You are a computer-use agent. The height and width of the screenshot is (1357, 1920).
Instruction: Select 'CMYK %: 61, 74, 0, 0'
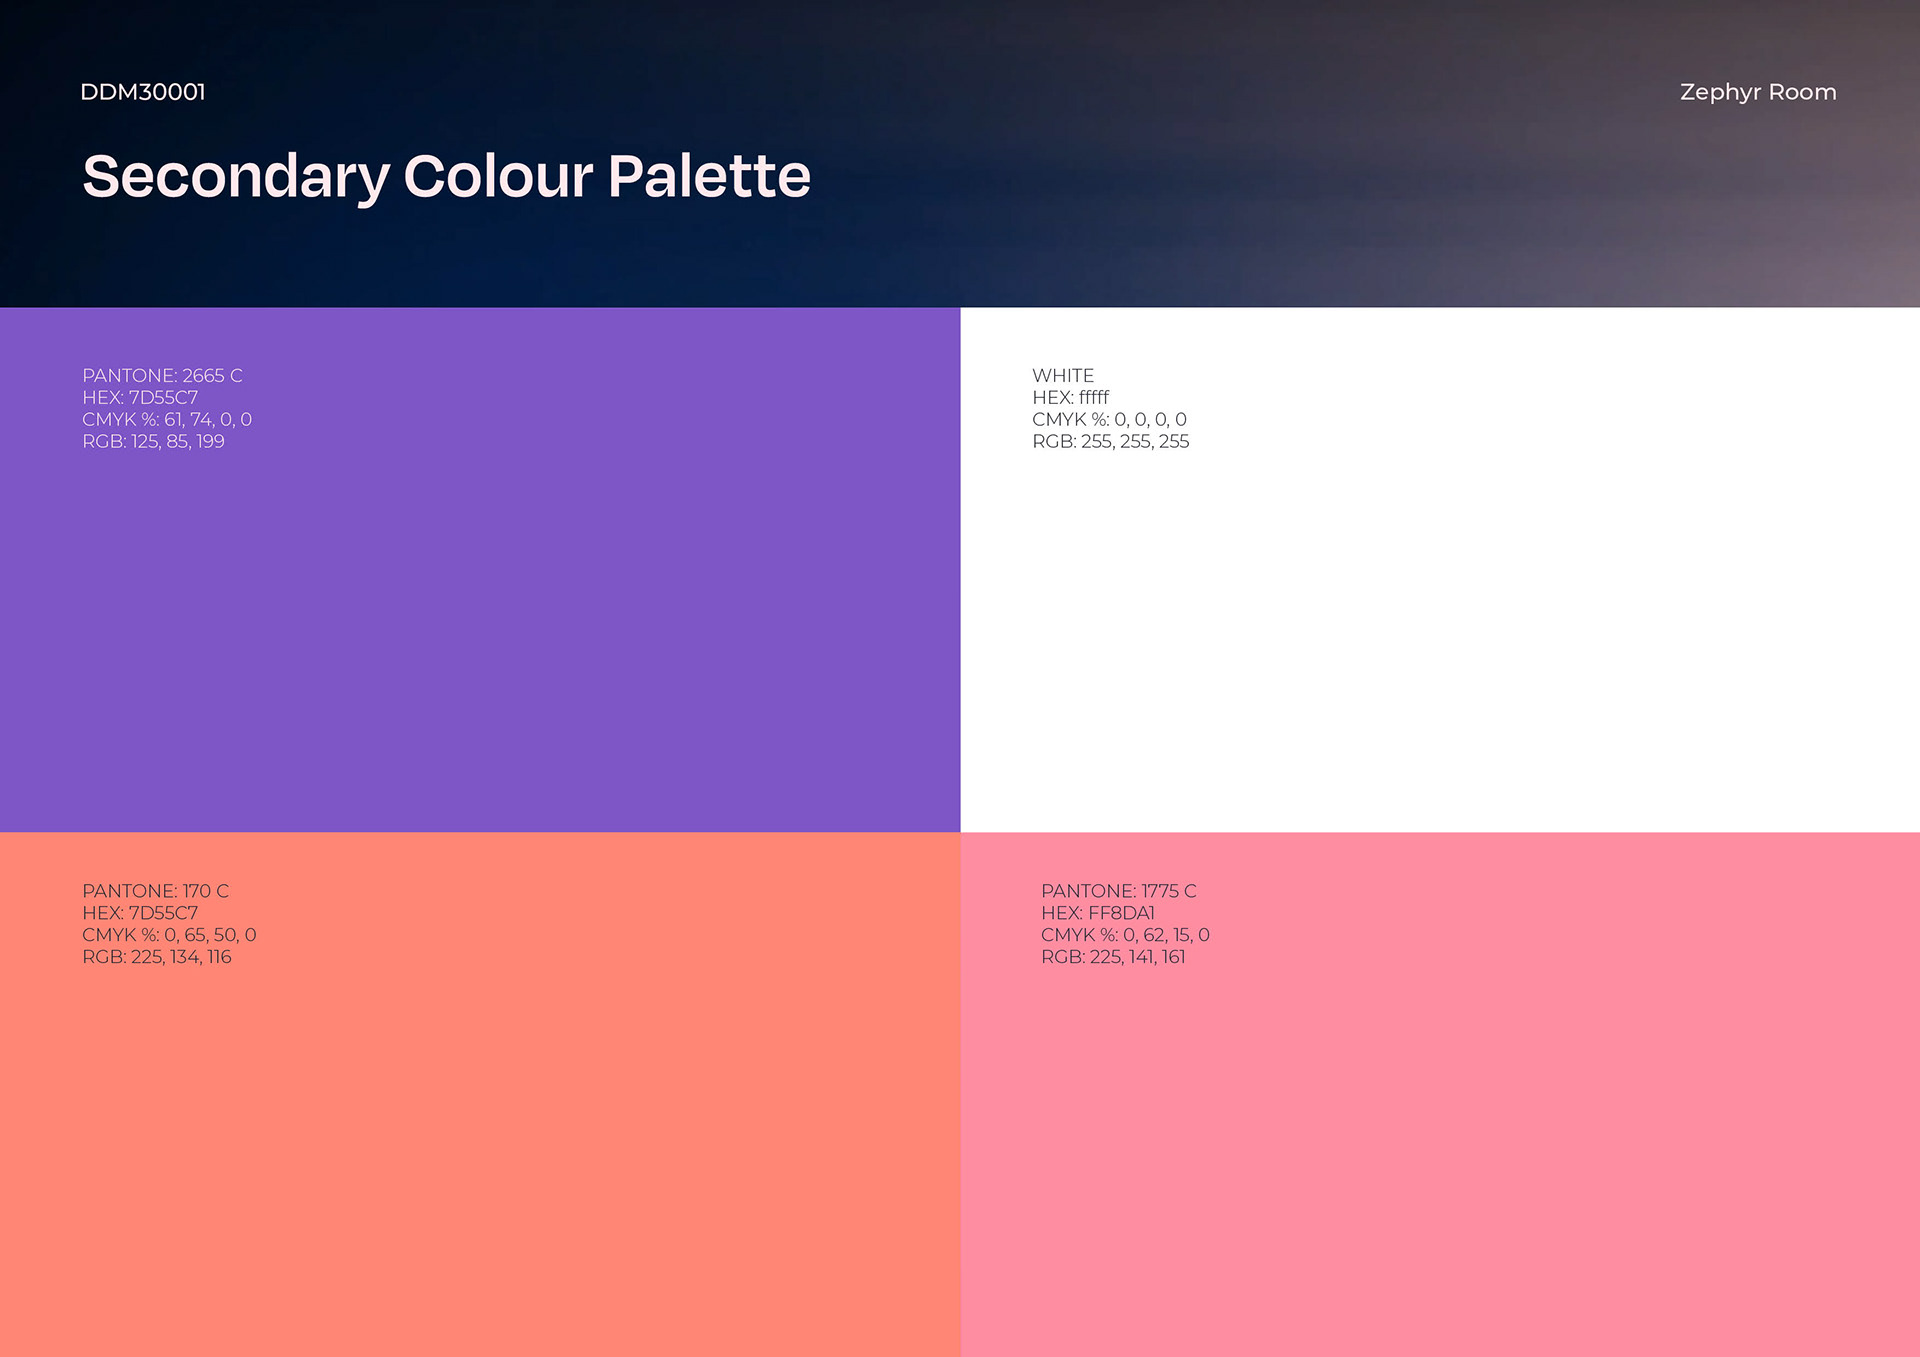(167, 420)
